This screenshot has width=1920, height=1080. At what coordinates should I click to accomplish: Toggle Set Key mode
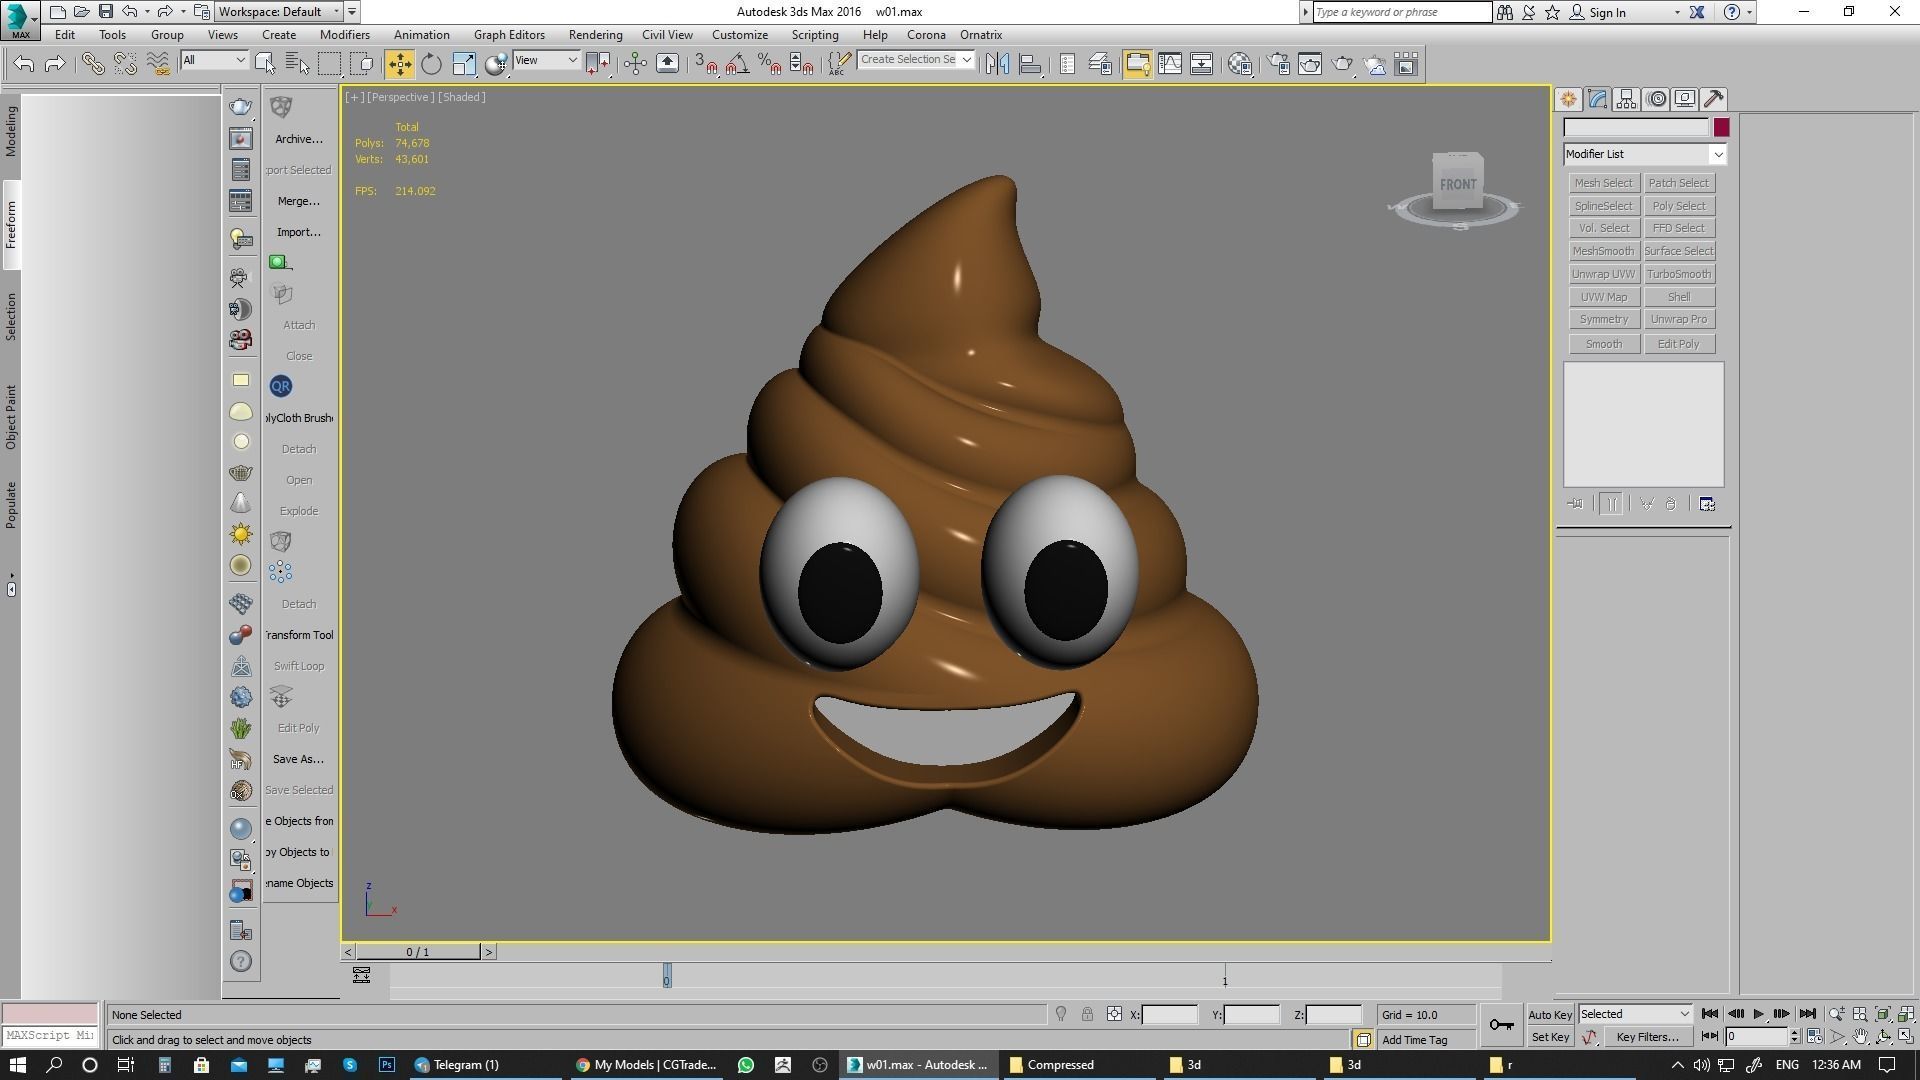[1550, 1038]
